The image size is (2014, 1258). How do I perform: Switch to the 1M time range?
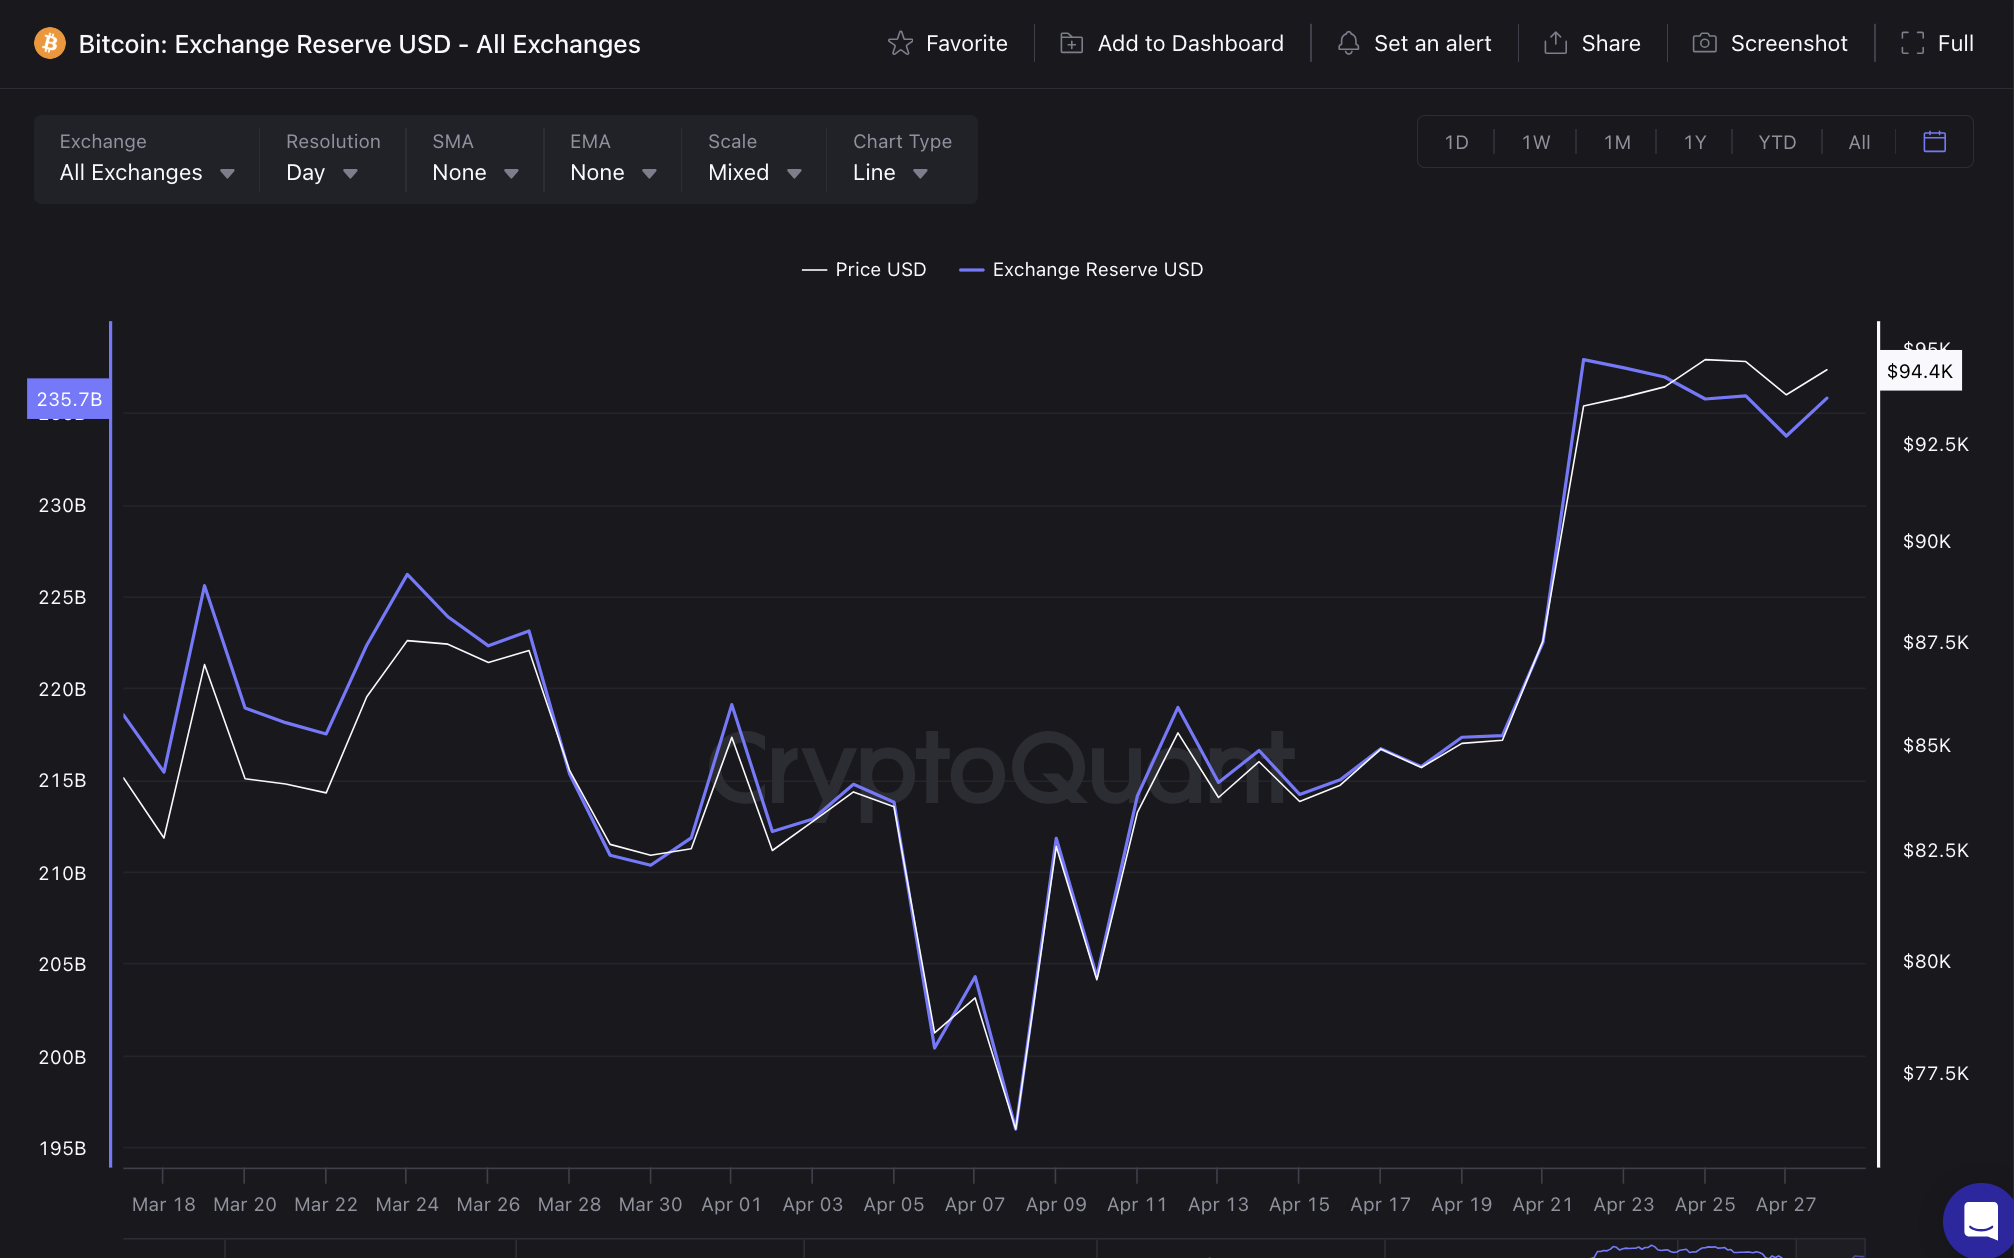1616,141
